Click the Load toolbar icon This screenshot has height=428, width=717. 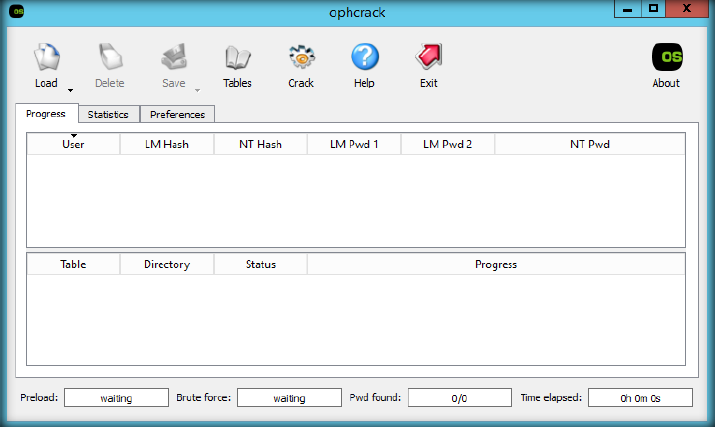click(47, 57)
